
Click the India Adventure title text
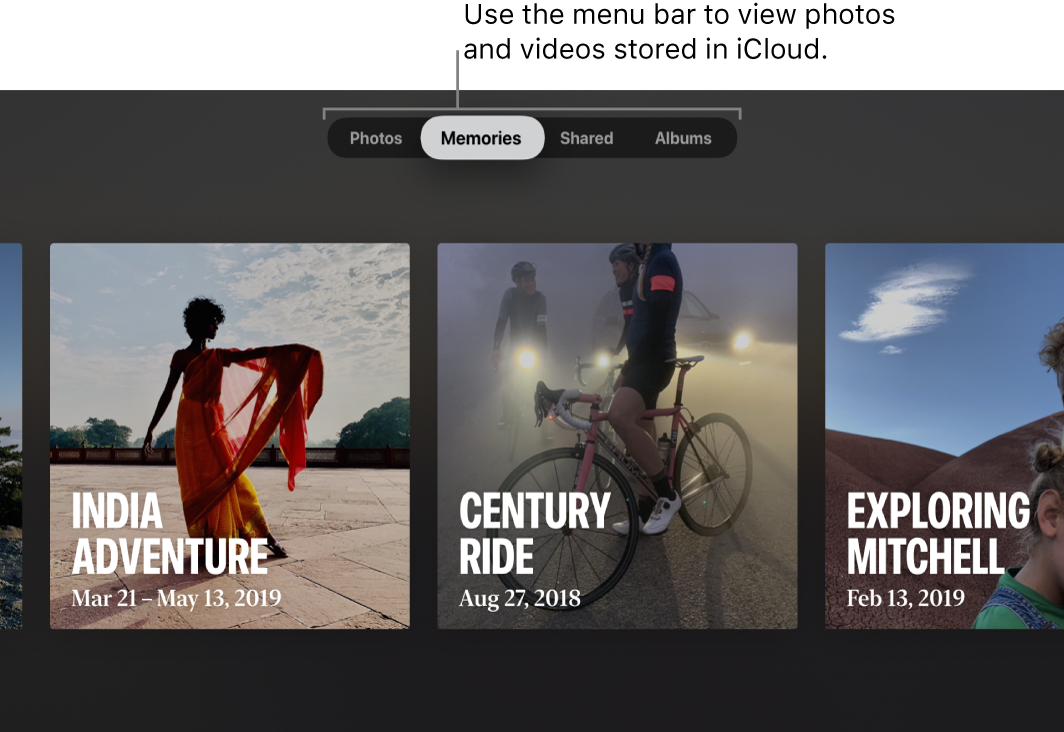coord(170,534)
